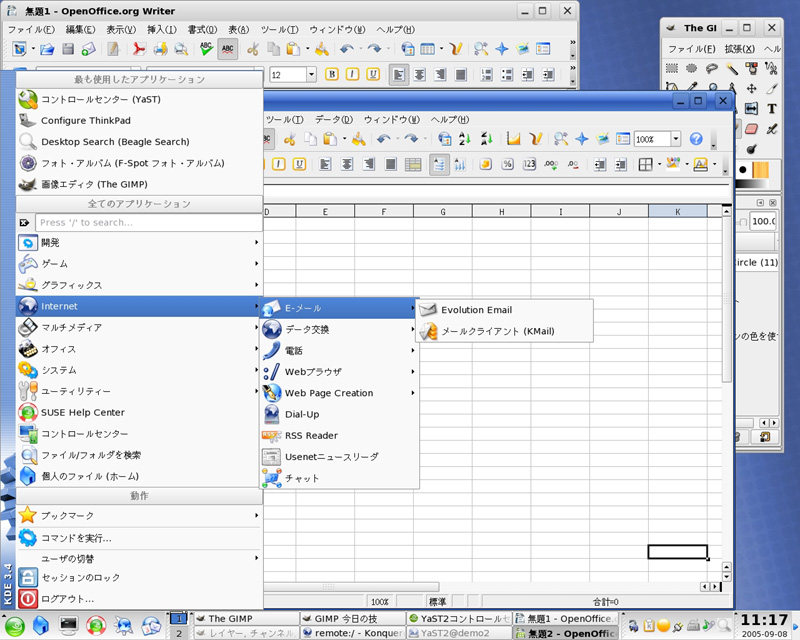
Task: Switch to virtual desktop 2 in pager
Action: pos(179,633)
